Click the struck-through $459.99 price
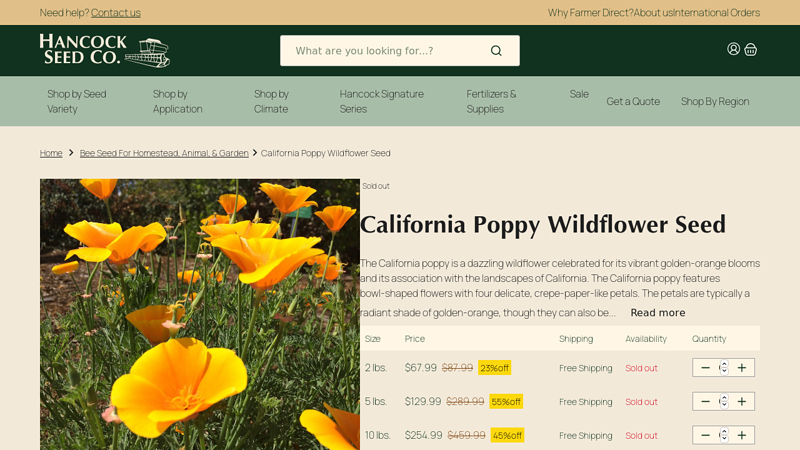Screen dimensions: 800x450 pos(466,435)
